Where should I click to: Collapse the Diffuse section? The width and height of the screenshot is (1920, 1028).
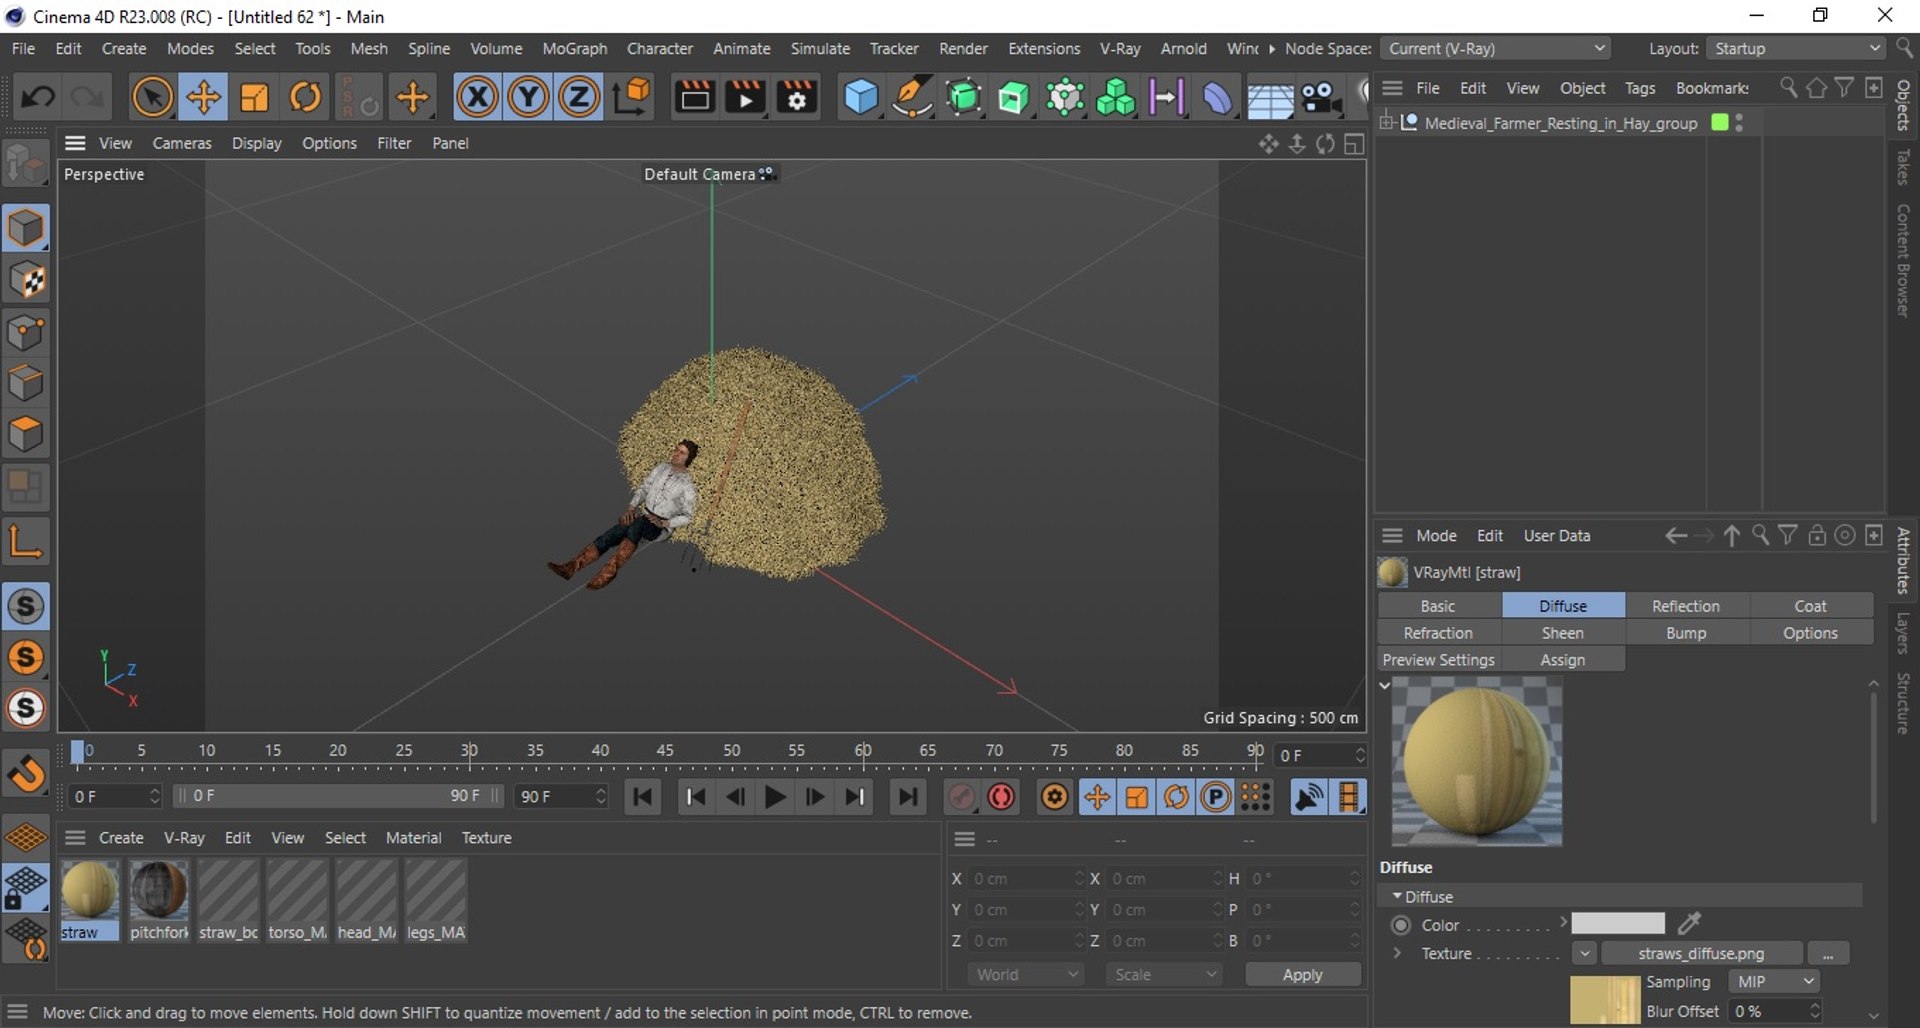[x=1397, y=896]
